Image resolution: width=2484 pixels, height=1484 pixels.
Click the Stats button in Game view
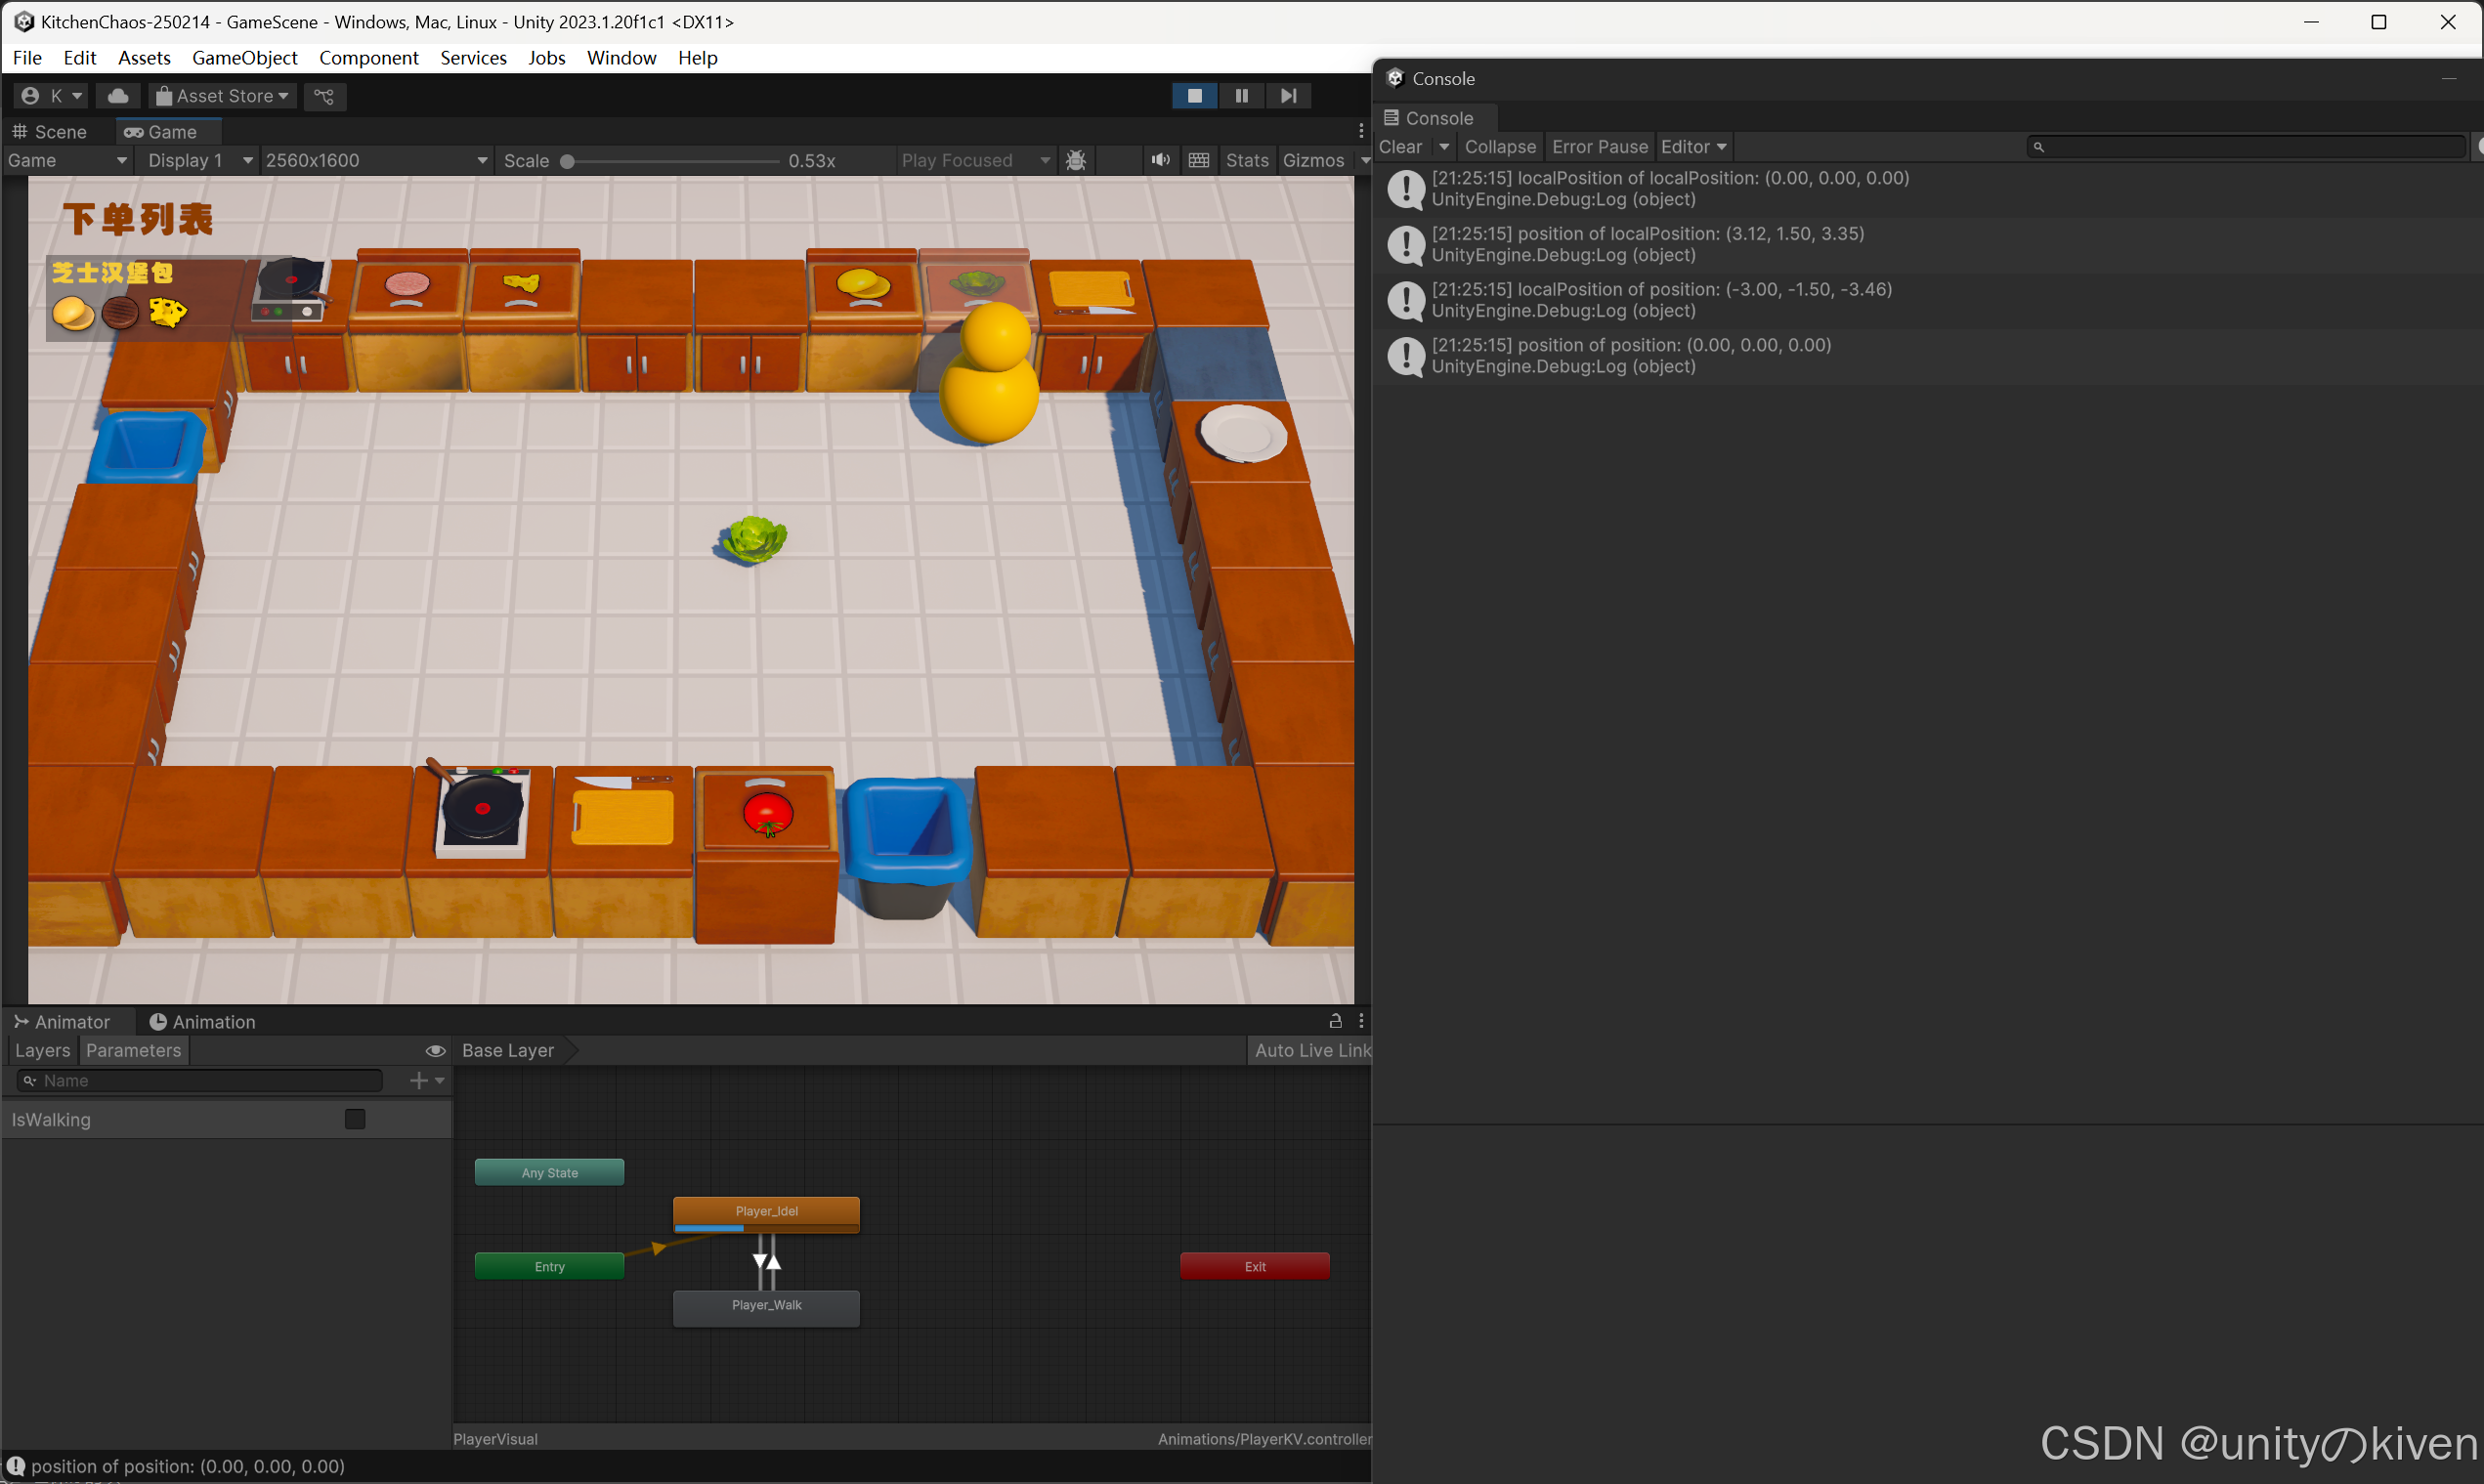click(x=1246, y=160)
